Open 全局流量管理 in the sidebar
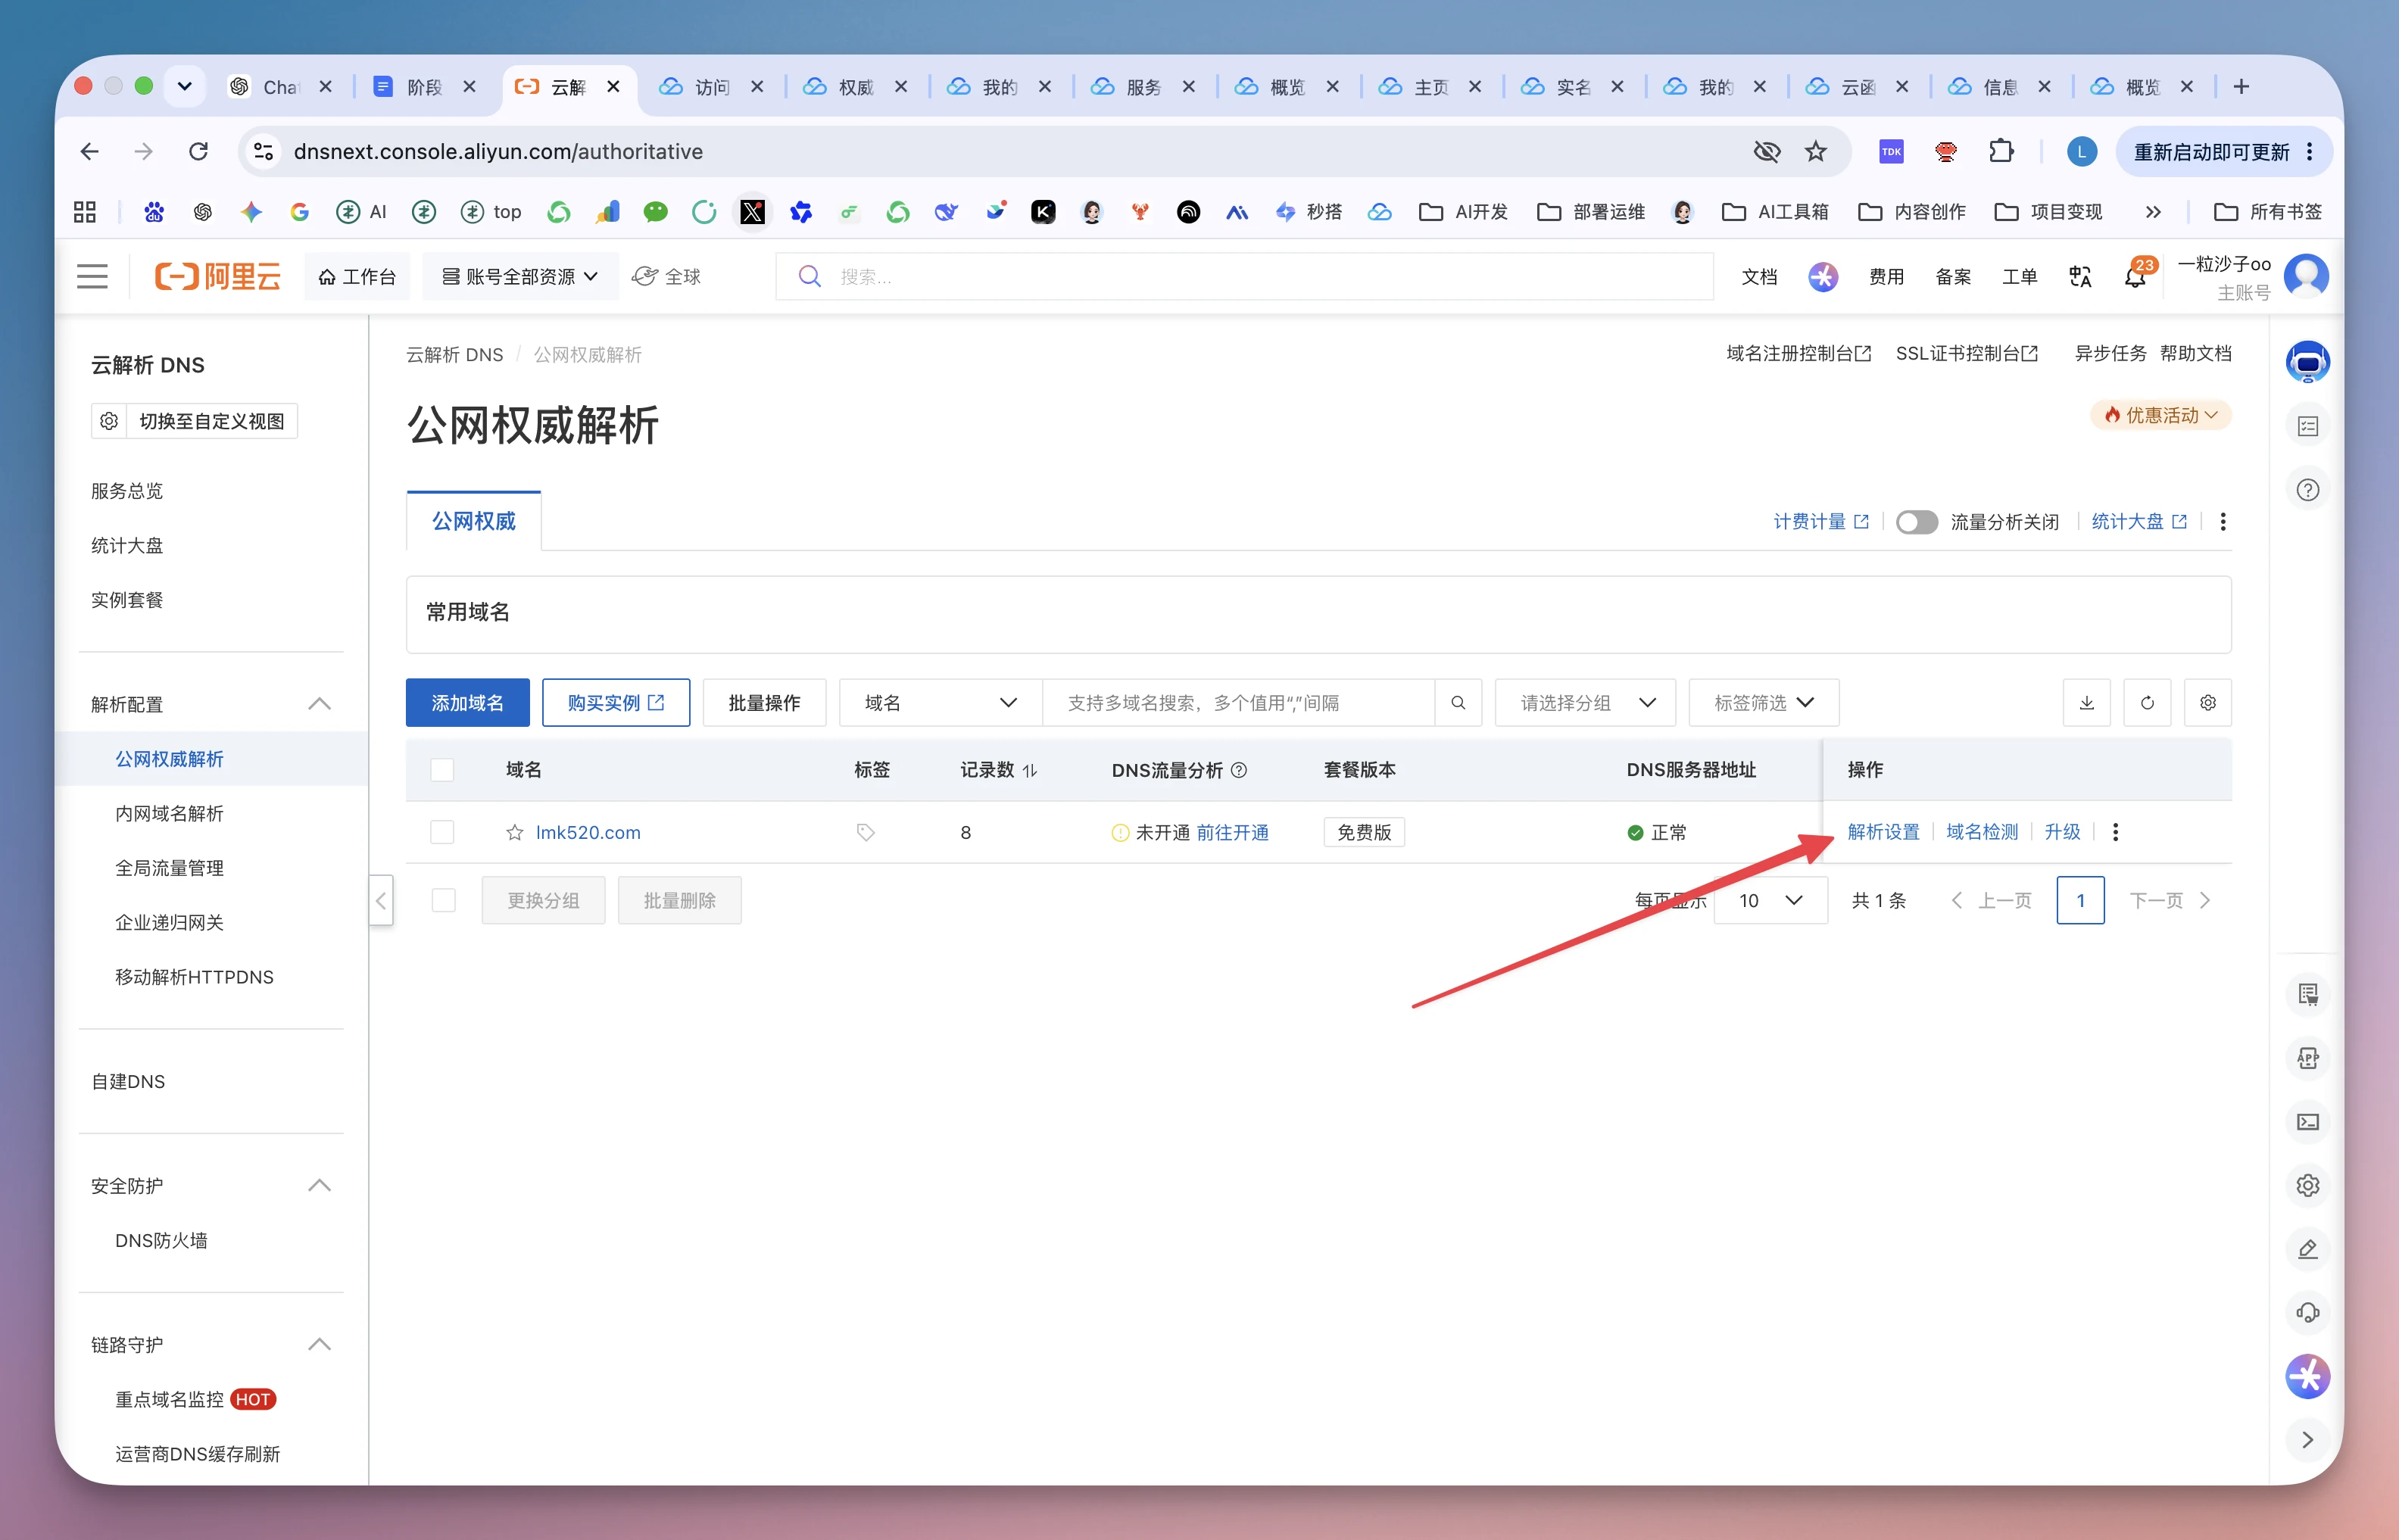The image size is (2399, 1540). [x=169, y=868]
